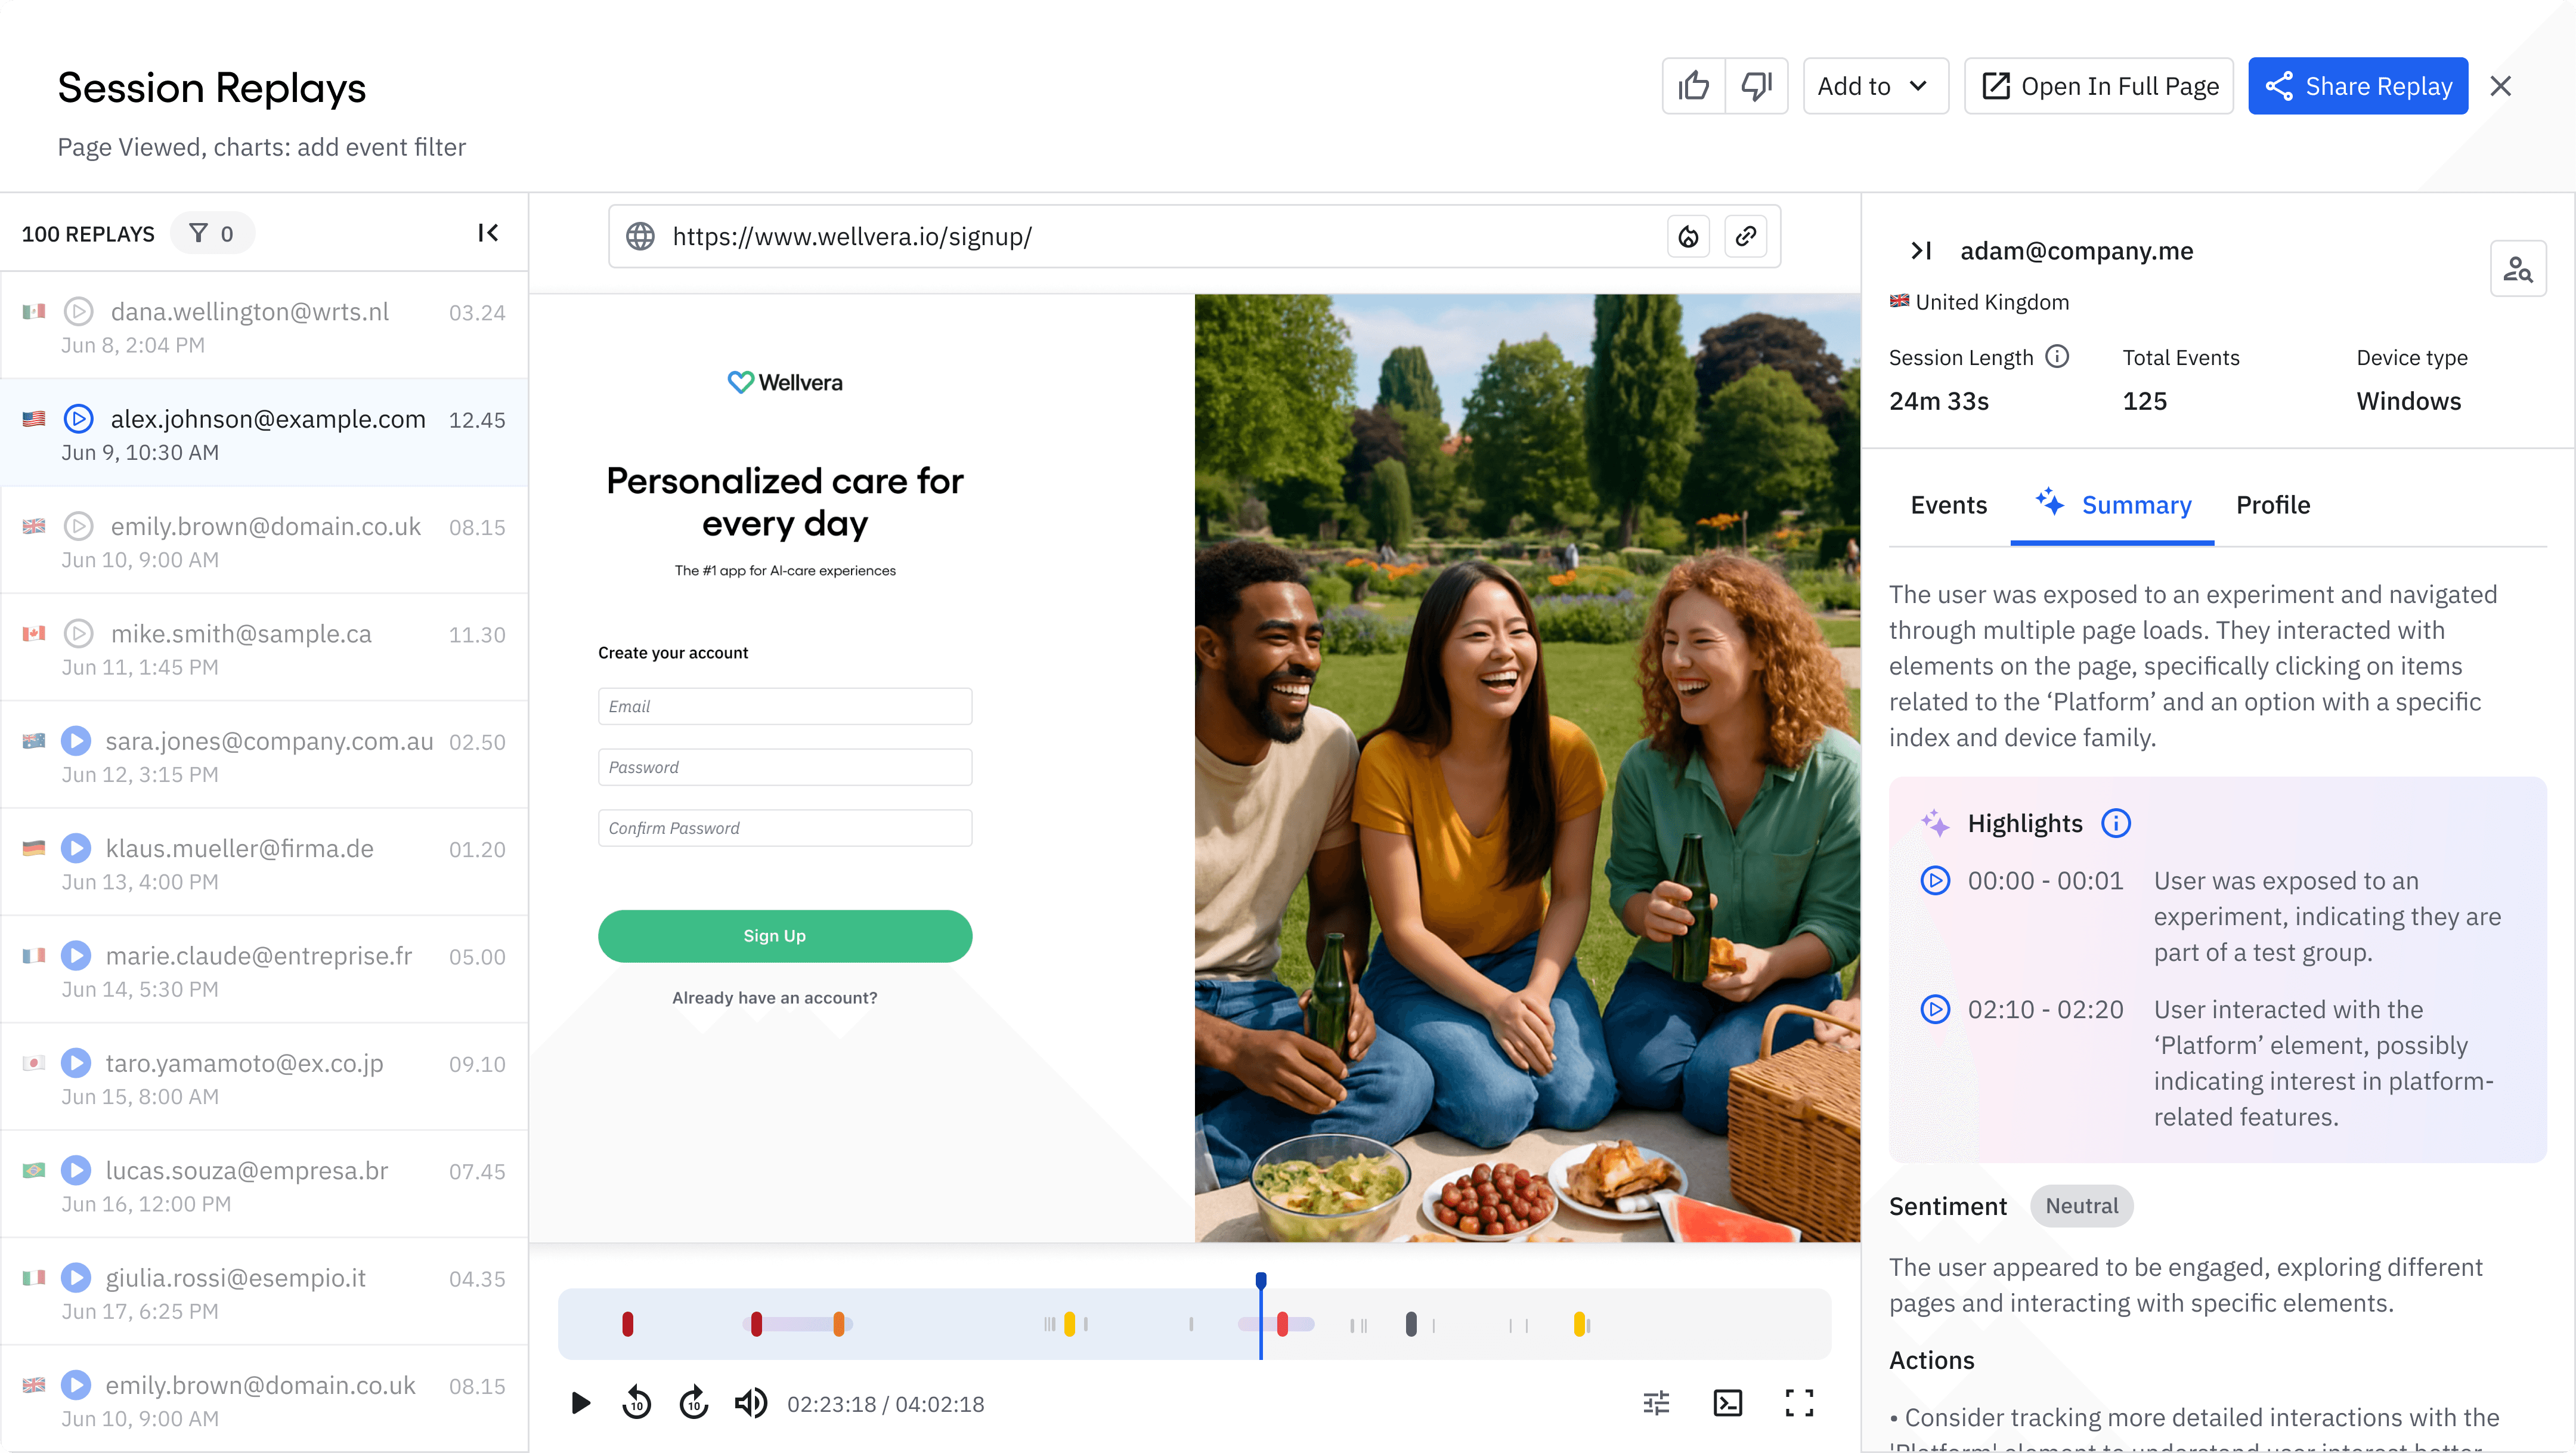Screen dimensions: 2576x1453
Task: Open the heatmap flame icon in URL bar
Action: coord(1688,236)
